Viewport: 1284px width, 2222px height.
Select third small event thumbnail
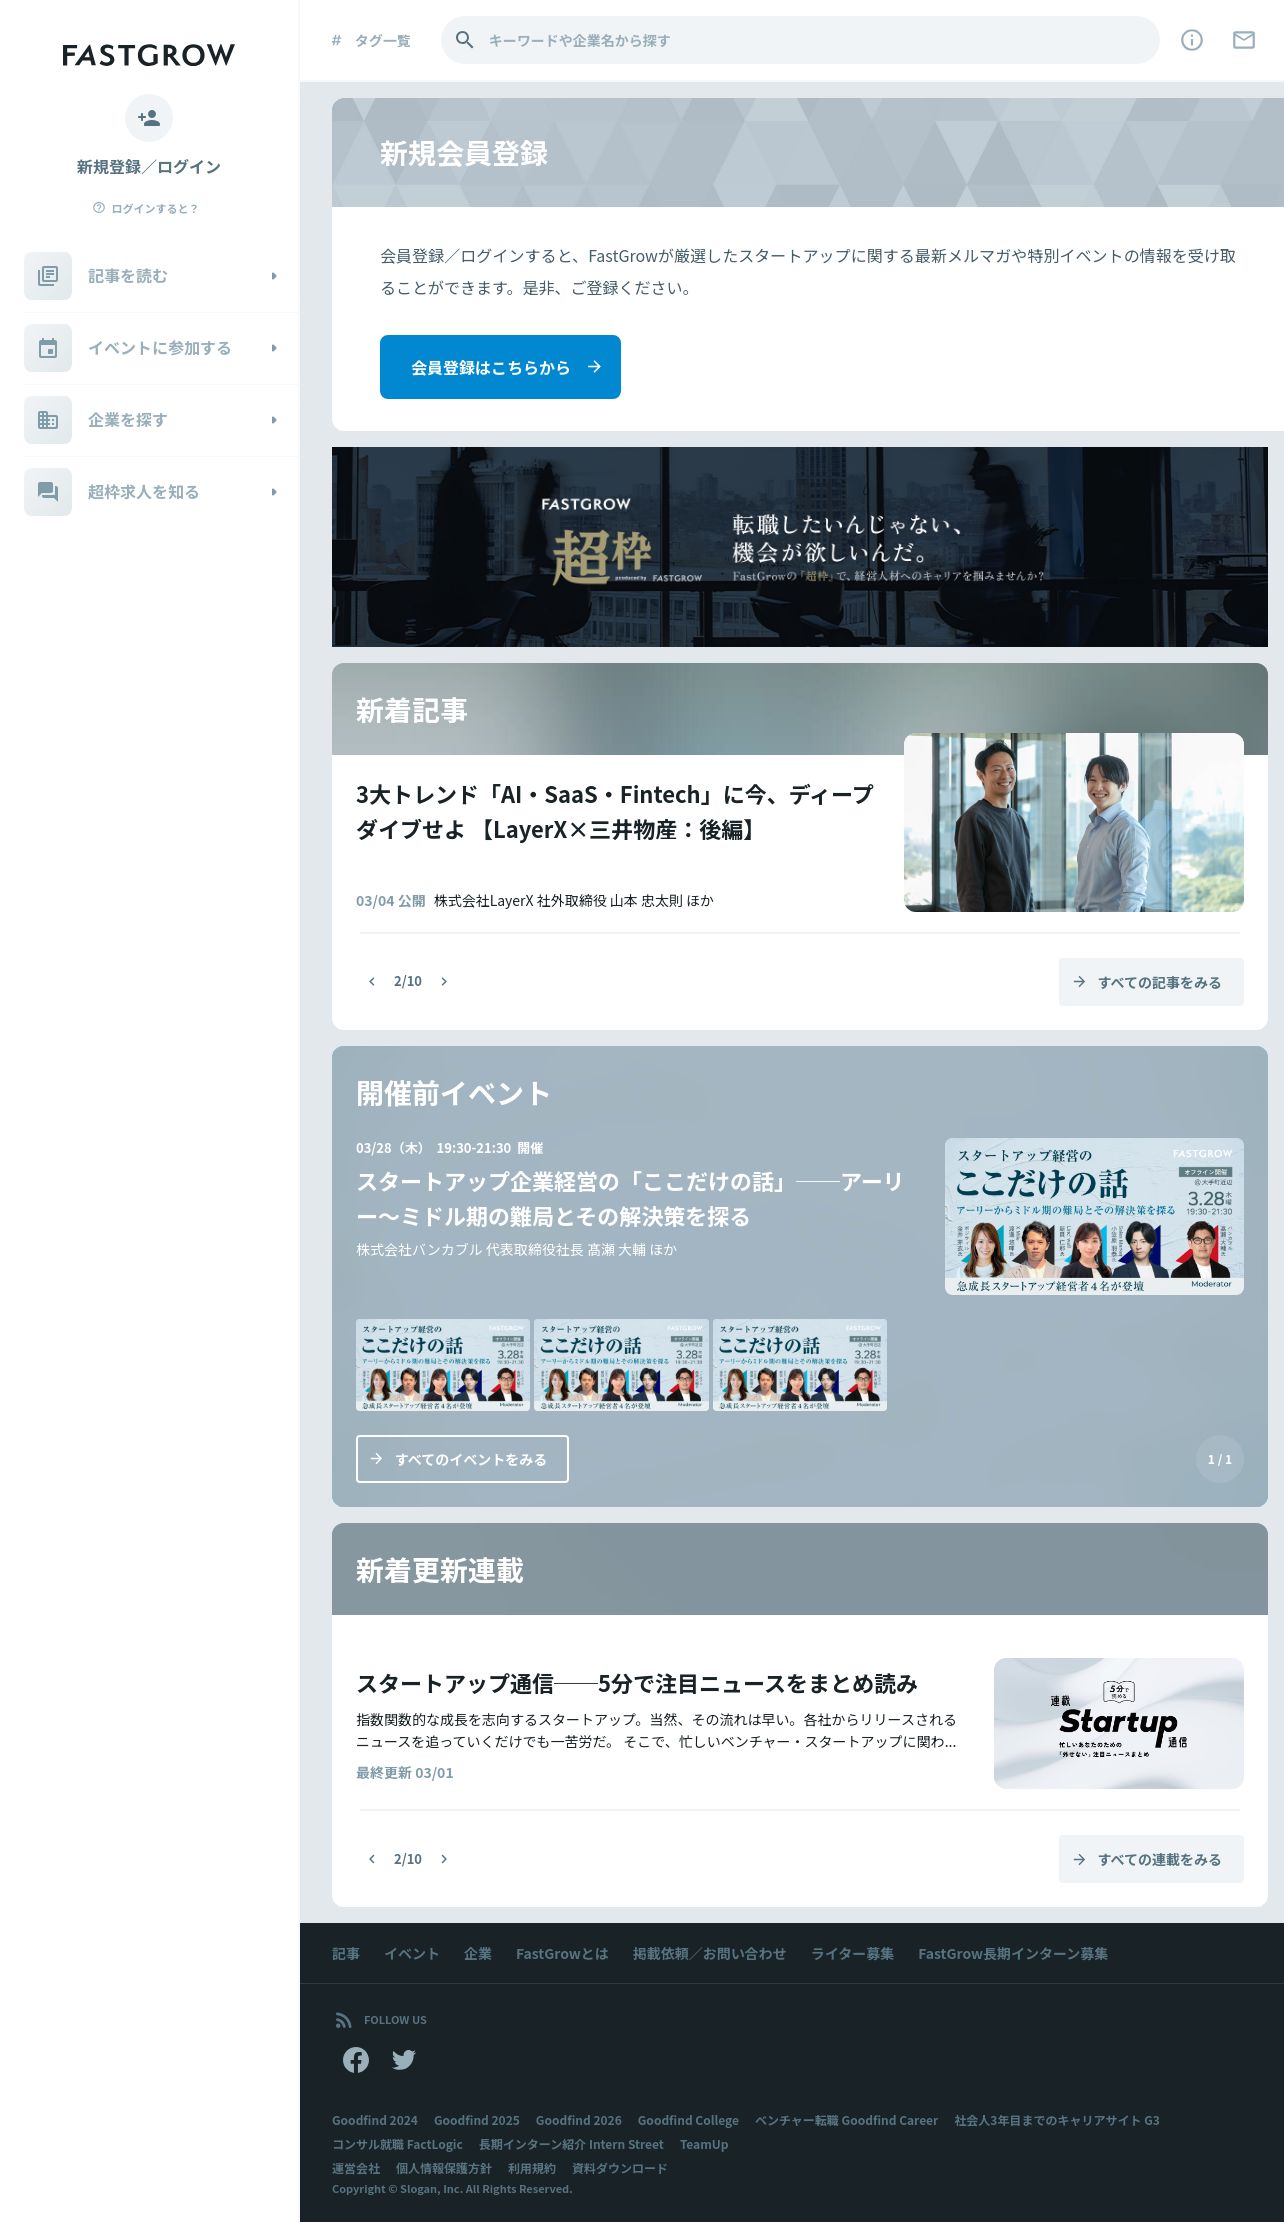(x=800, y=1365)
